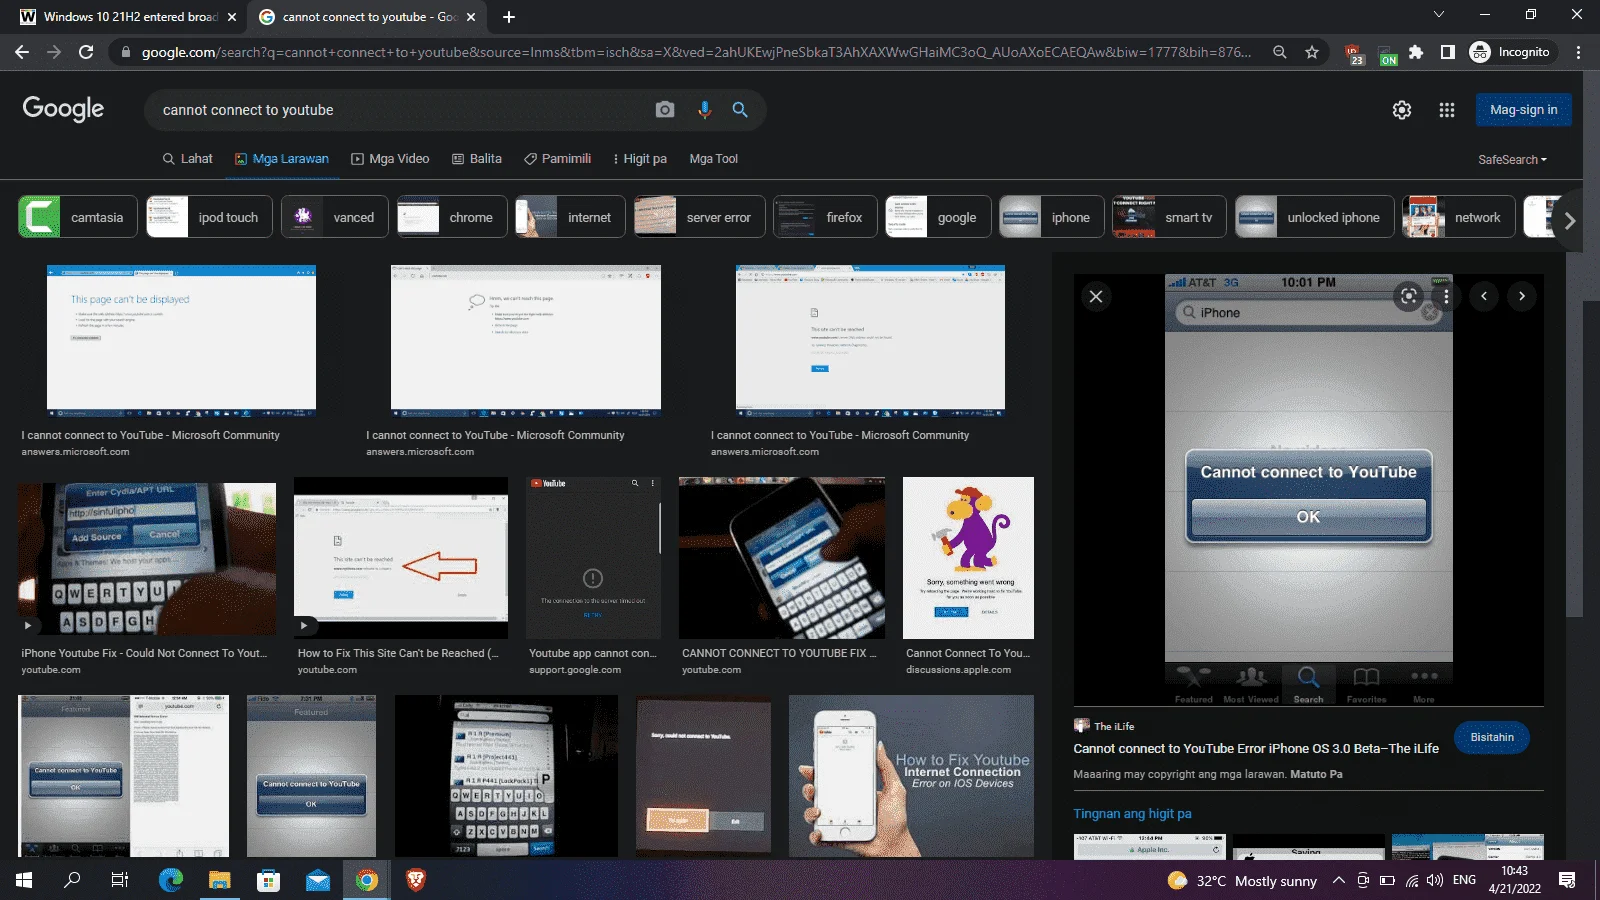Bookmark this page with the star icon
The width and height of the screenshot is (1600, 900).
coord(1312,52)
